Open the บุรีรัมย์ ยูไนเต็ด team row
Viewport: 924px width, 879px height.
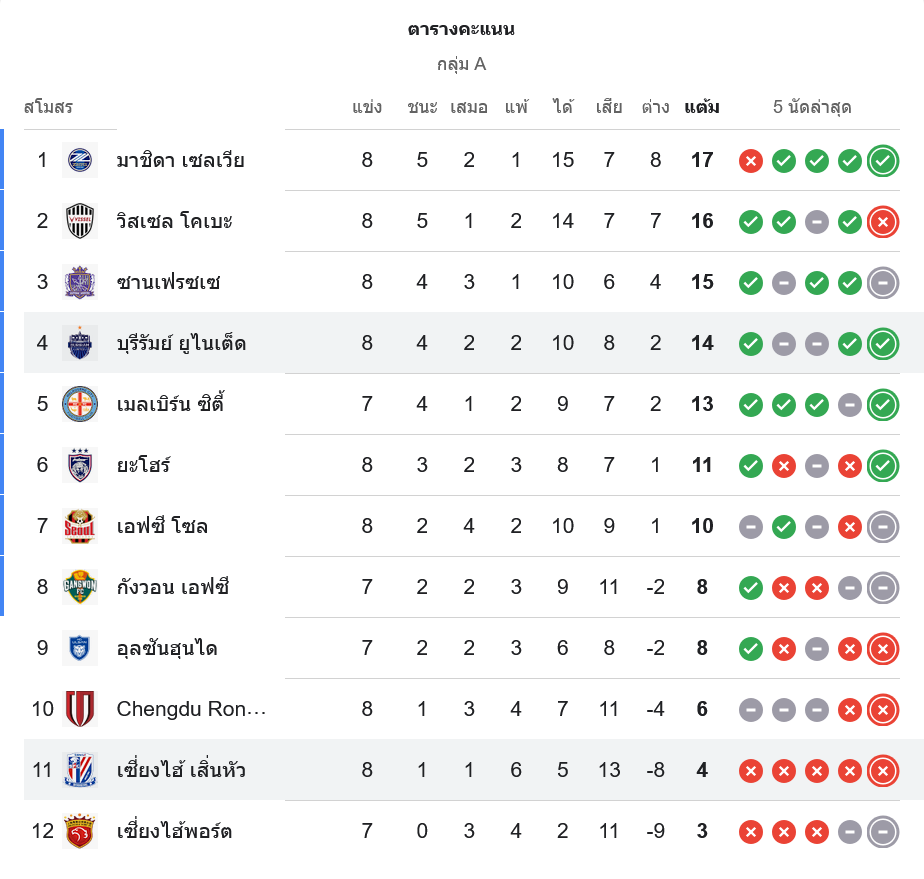(181, 343)
